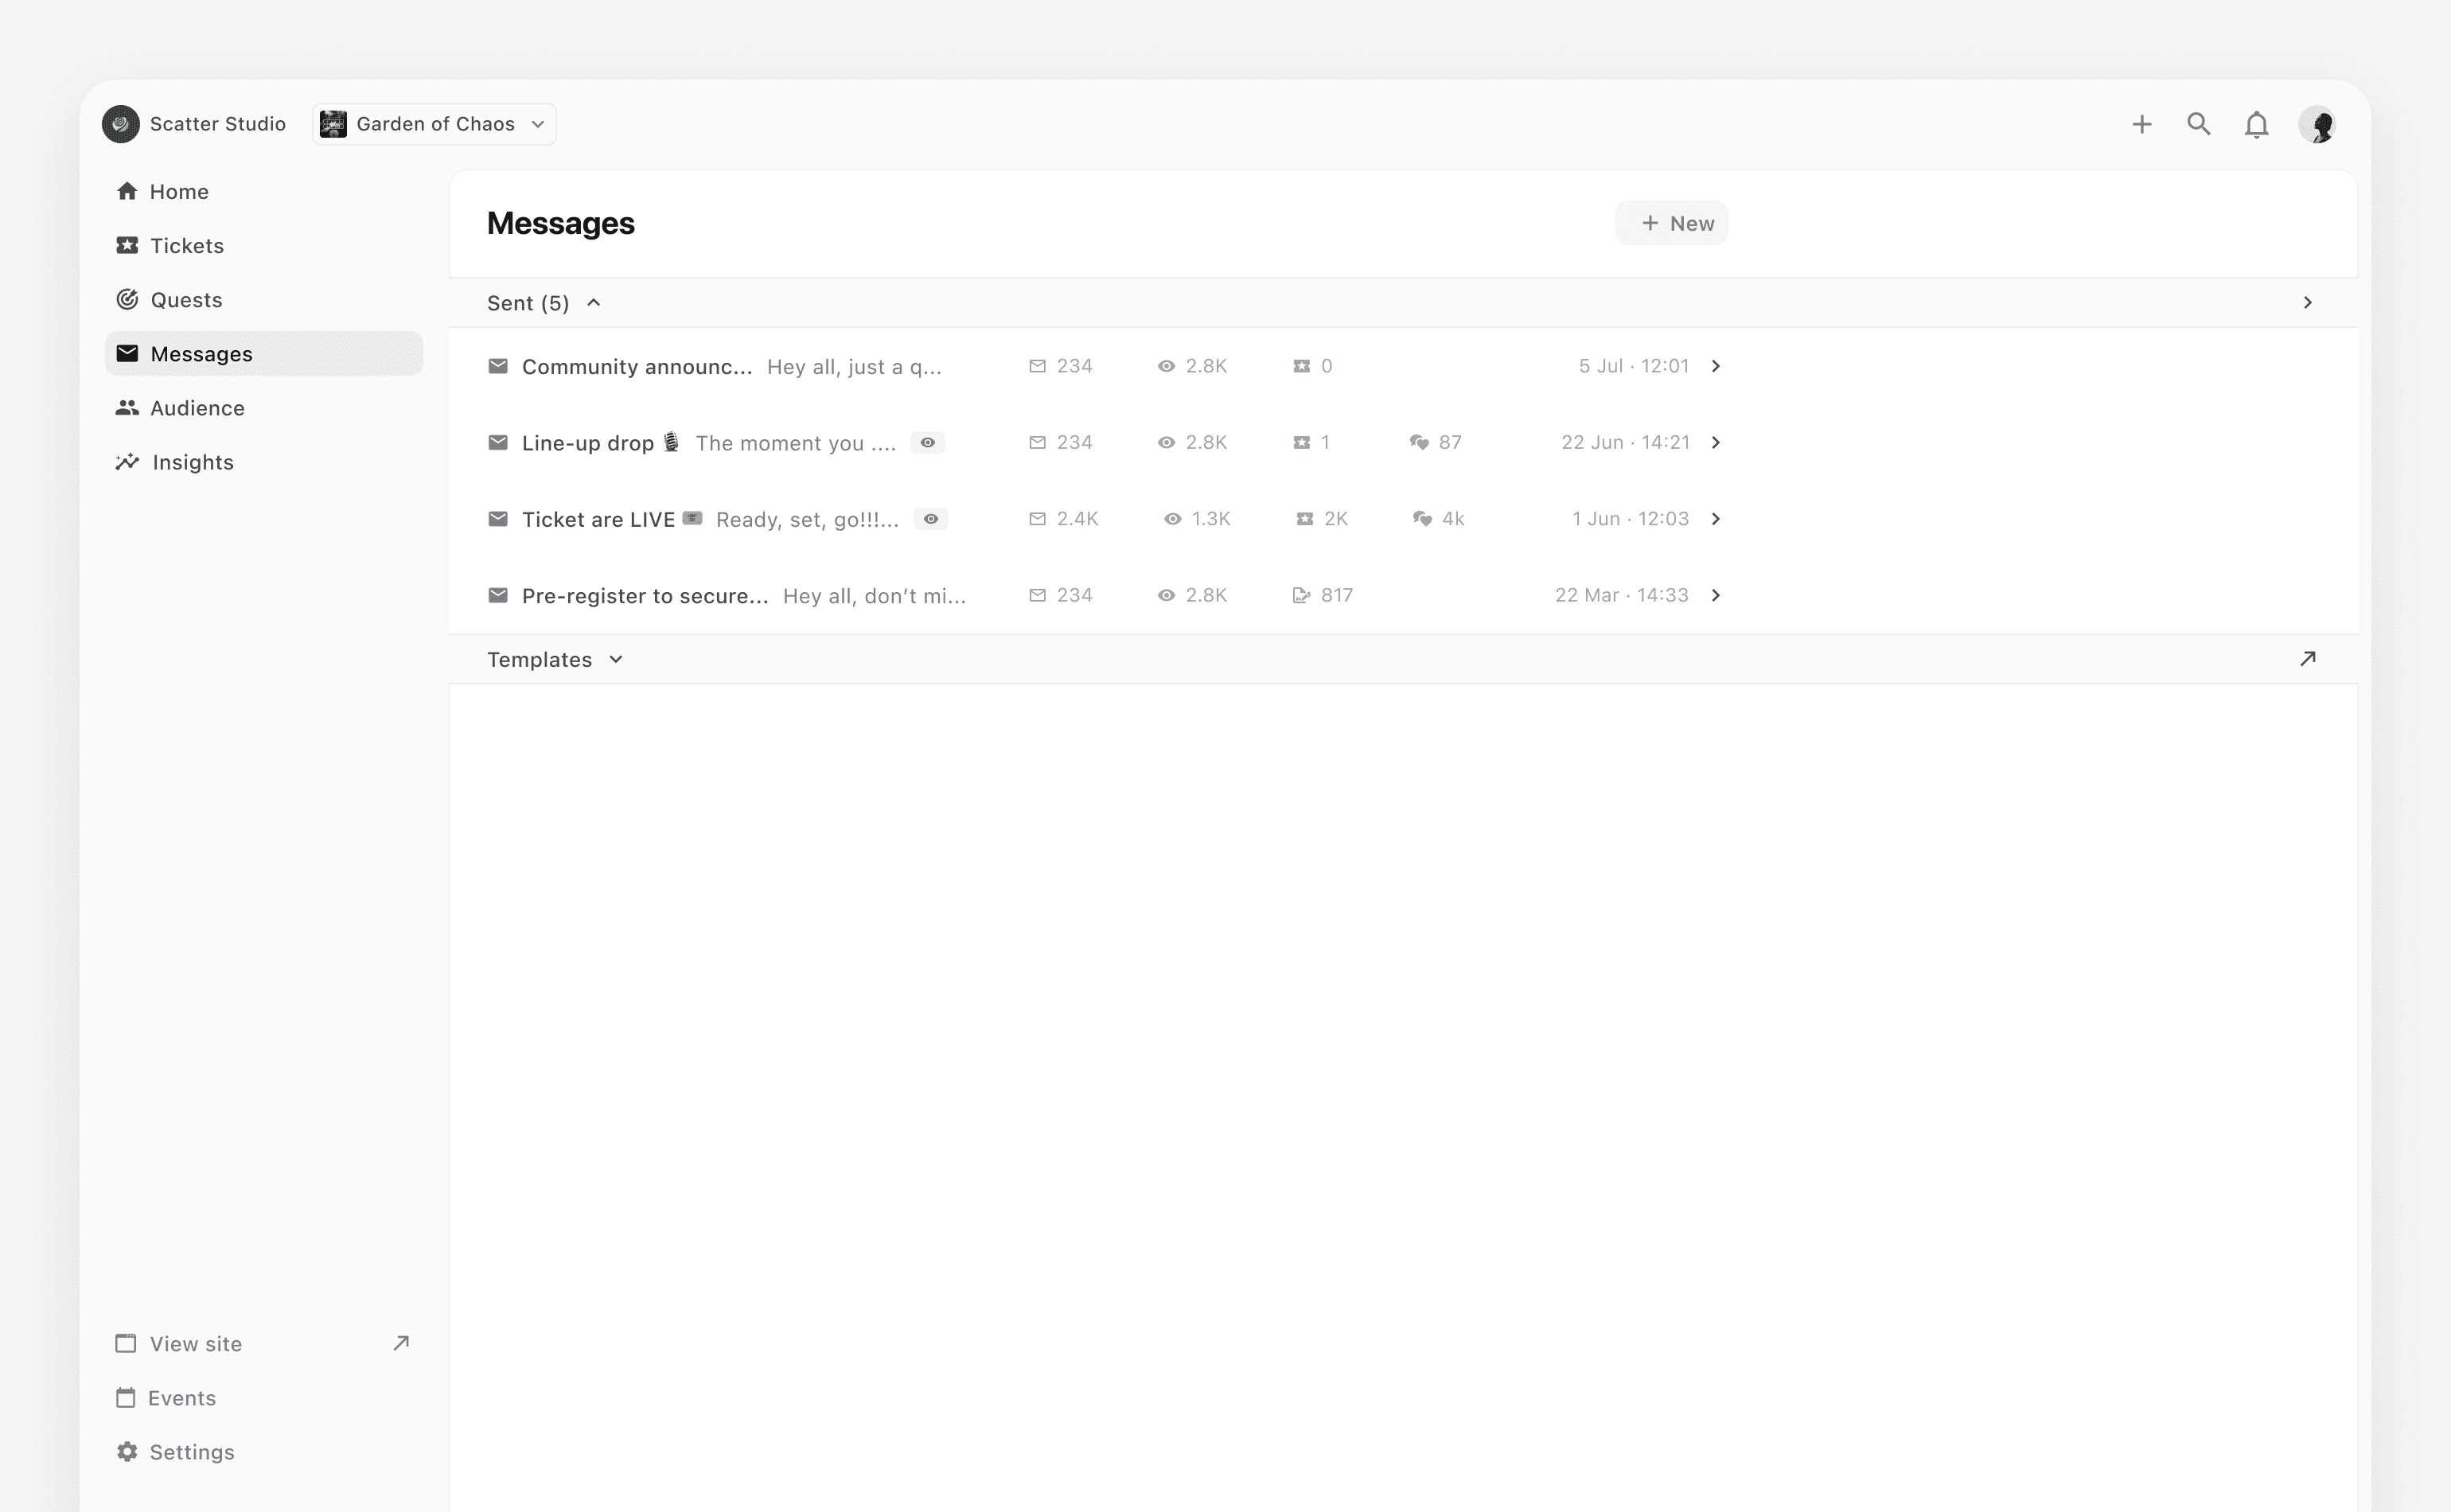Click the plus icon in top bar
The height and width of the screenshot is (1512, 2451).
[2141, 124]
